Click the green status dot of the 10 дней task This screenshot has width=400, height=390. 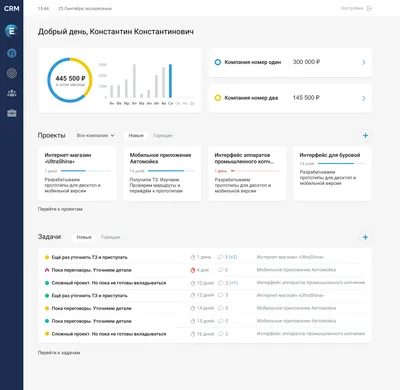[x=47, y=283]
